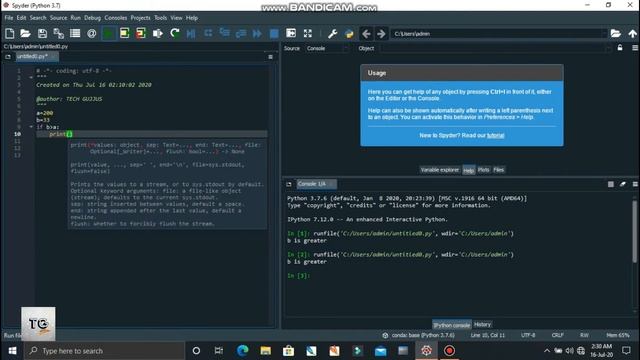Start debugging the file
The height and width of the screenshot is (360, 640).
pyautogui.click(x=191, y=33)
